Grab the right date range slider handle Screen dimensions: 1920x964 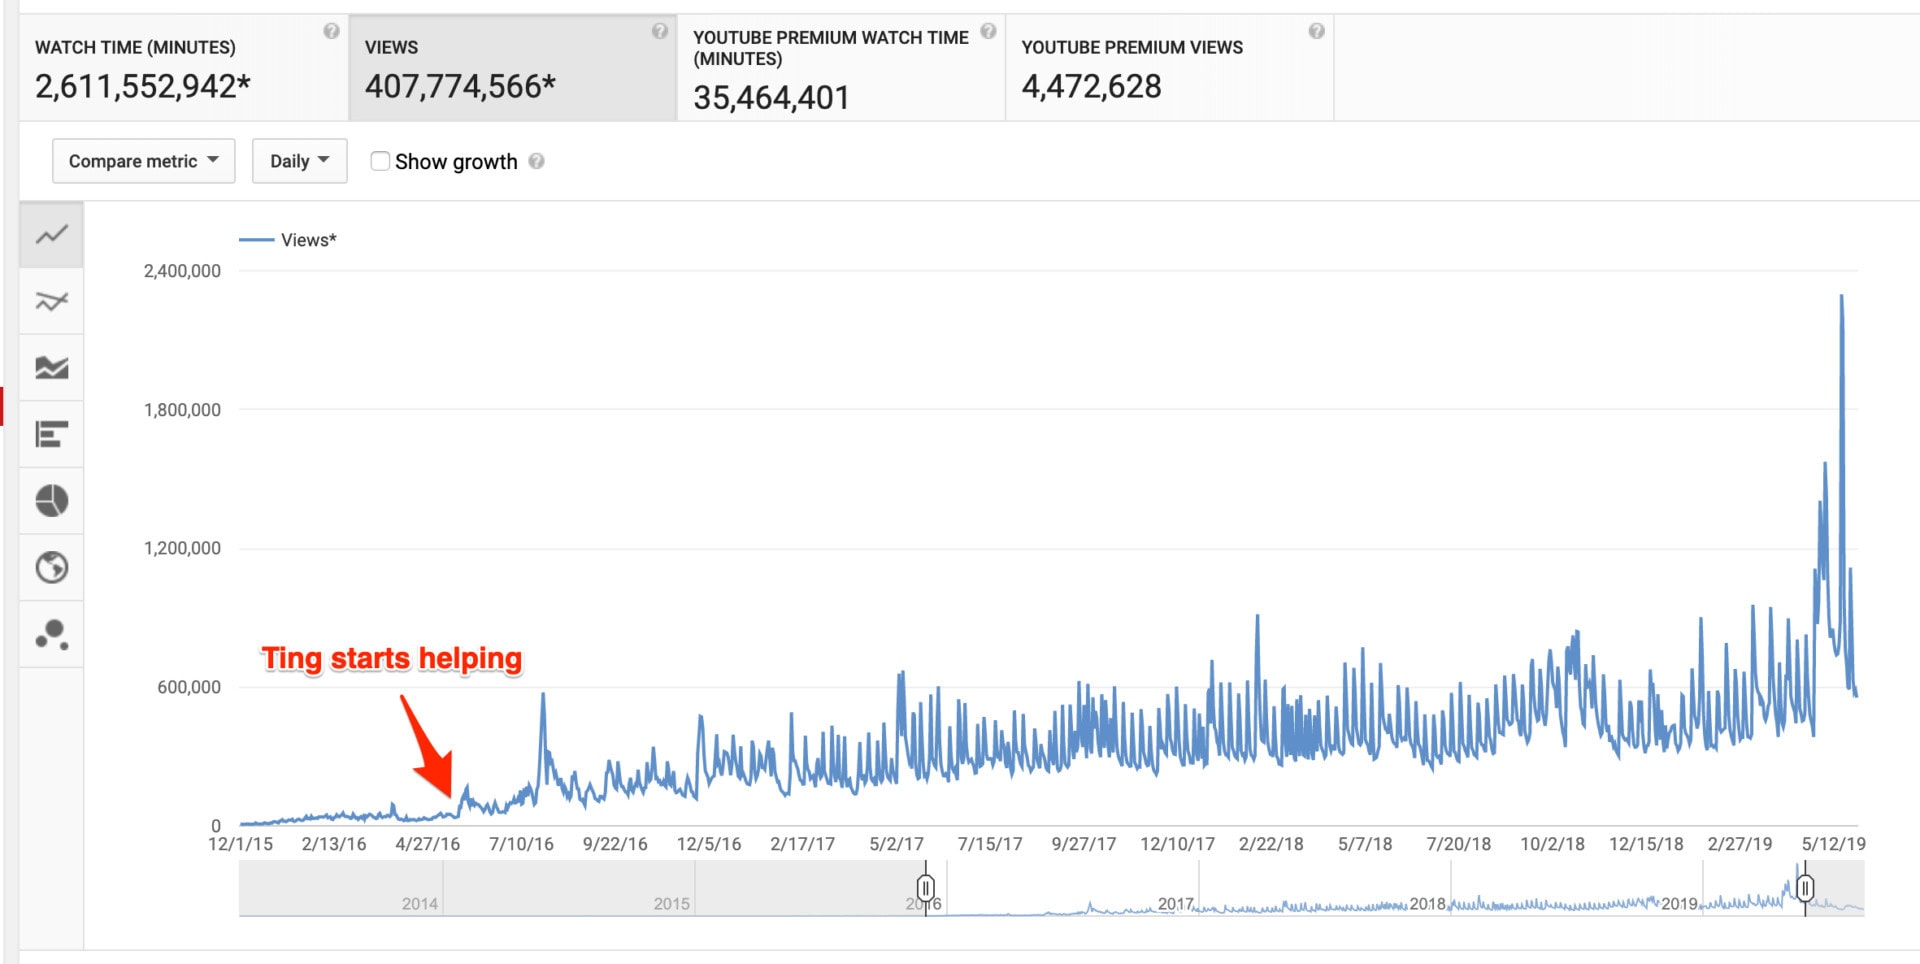coord(1805,887)
